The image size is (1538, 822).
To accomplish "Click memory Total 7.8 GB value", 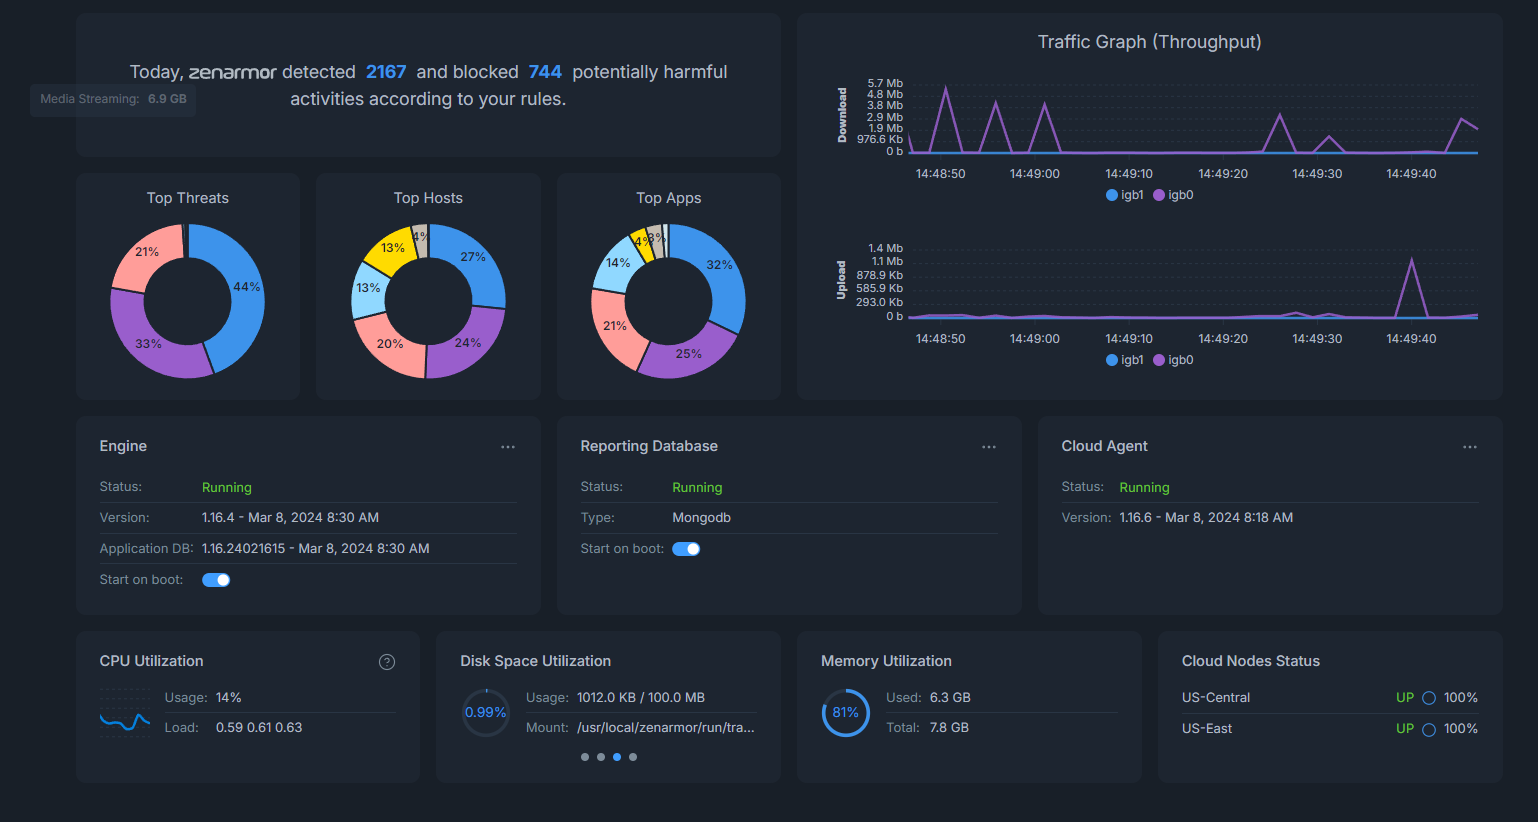I will click(949, 728).
